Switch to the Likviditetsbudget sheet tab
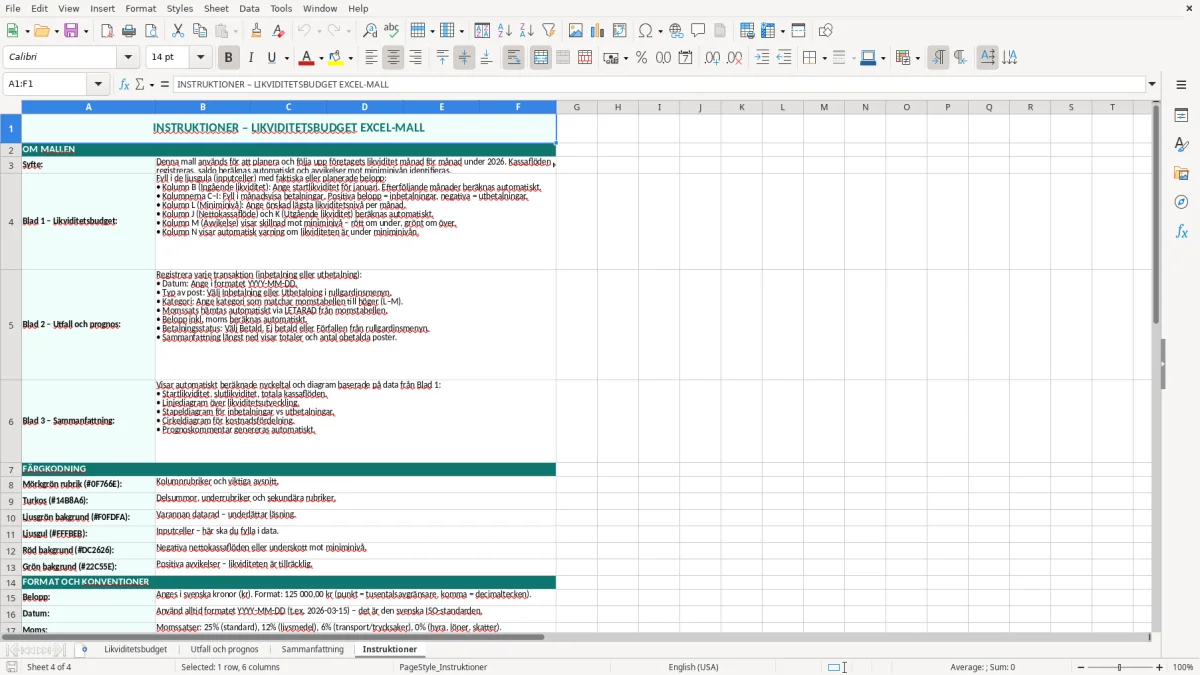This screenshot has height=675, width=1200. (135, 650)
